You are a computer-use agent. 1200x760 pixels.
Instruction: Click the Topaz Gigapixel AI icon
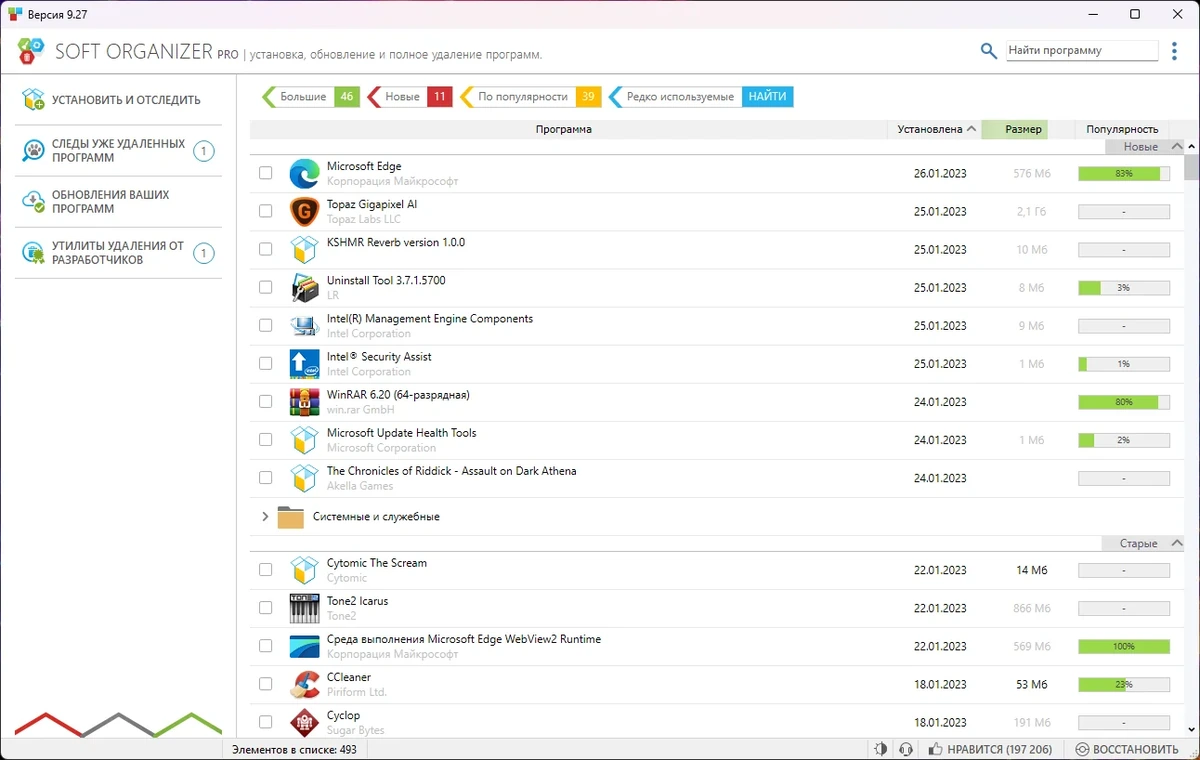click(x=304, y=212)
